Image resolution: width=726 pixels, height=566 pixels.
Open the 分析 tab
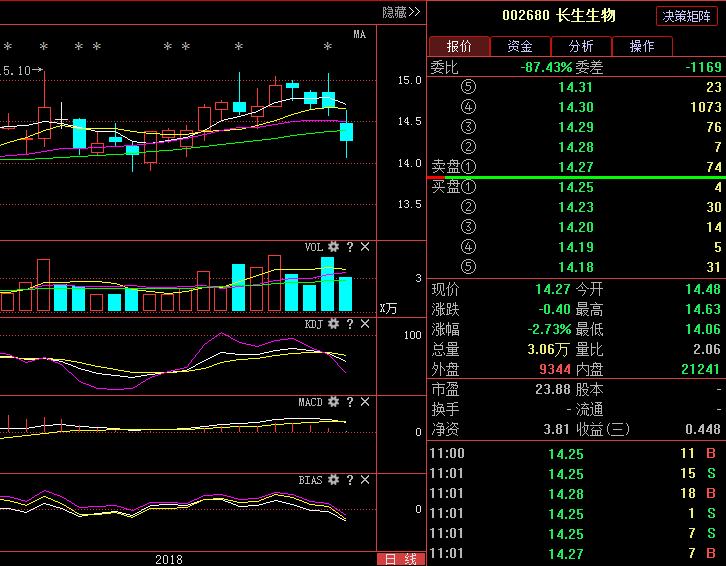tap(581, 46)
